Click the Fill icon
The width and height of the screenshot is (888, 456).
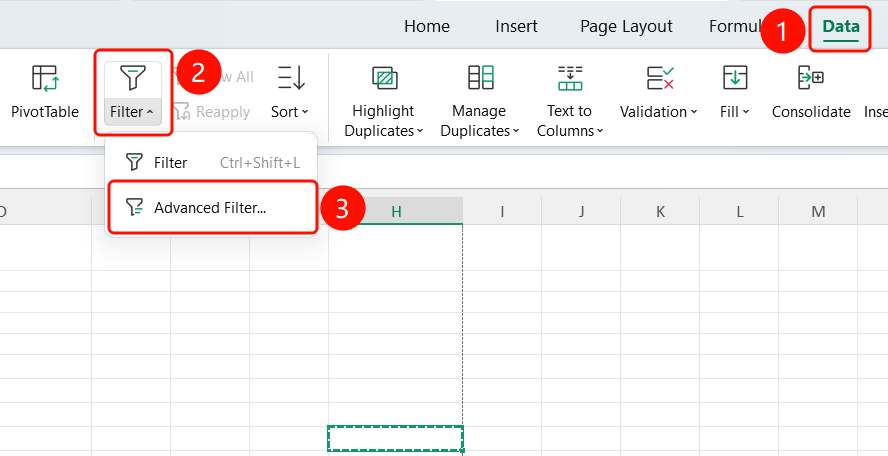(735, 78)
